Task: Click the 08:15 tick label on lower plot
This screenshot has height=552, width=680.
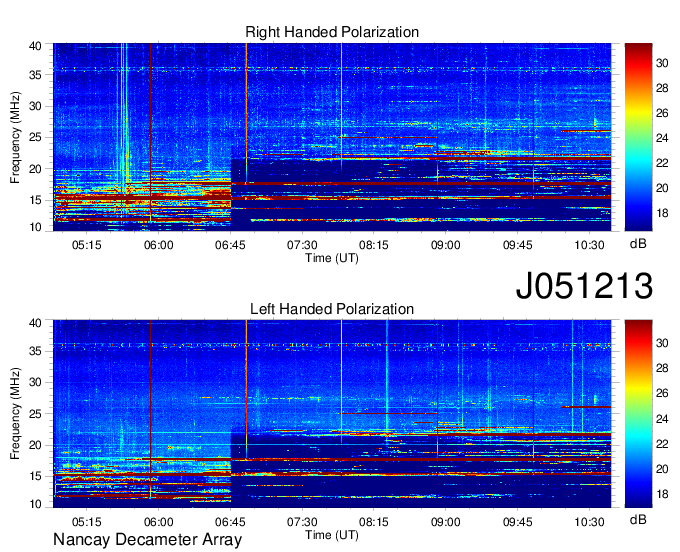Action: 374,522
